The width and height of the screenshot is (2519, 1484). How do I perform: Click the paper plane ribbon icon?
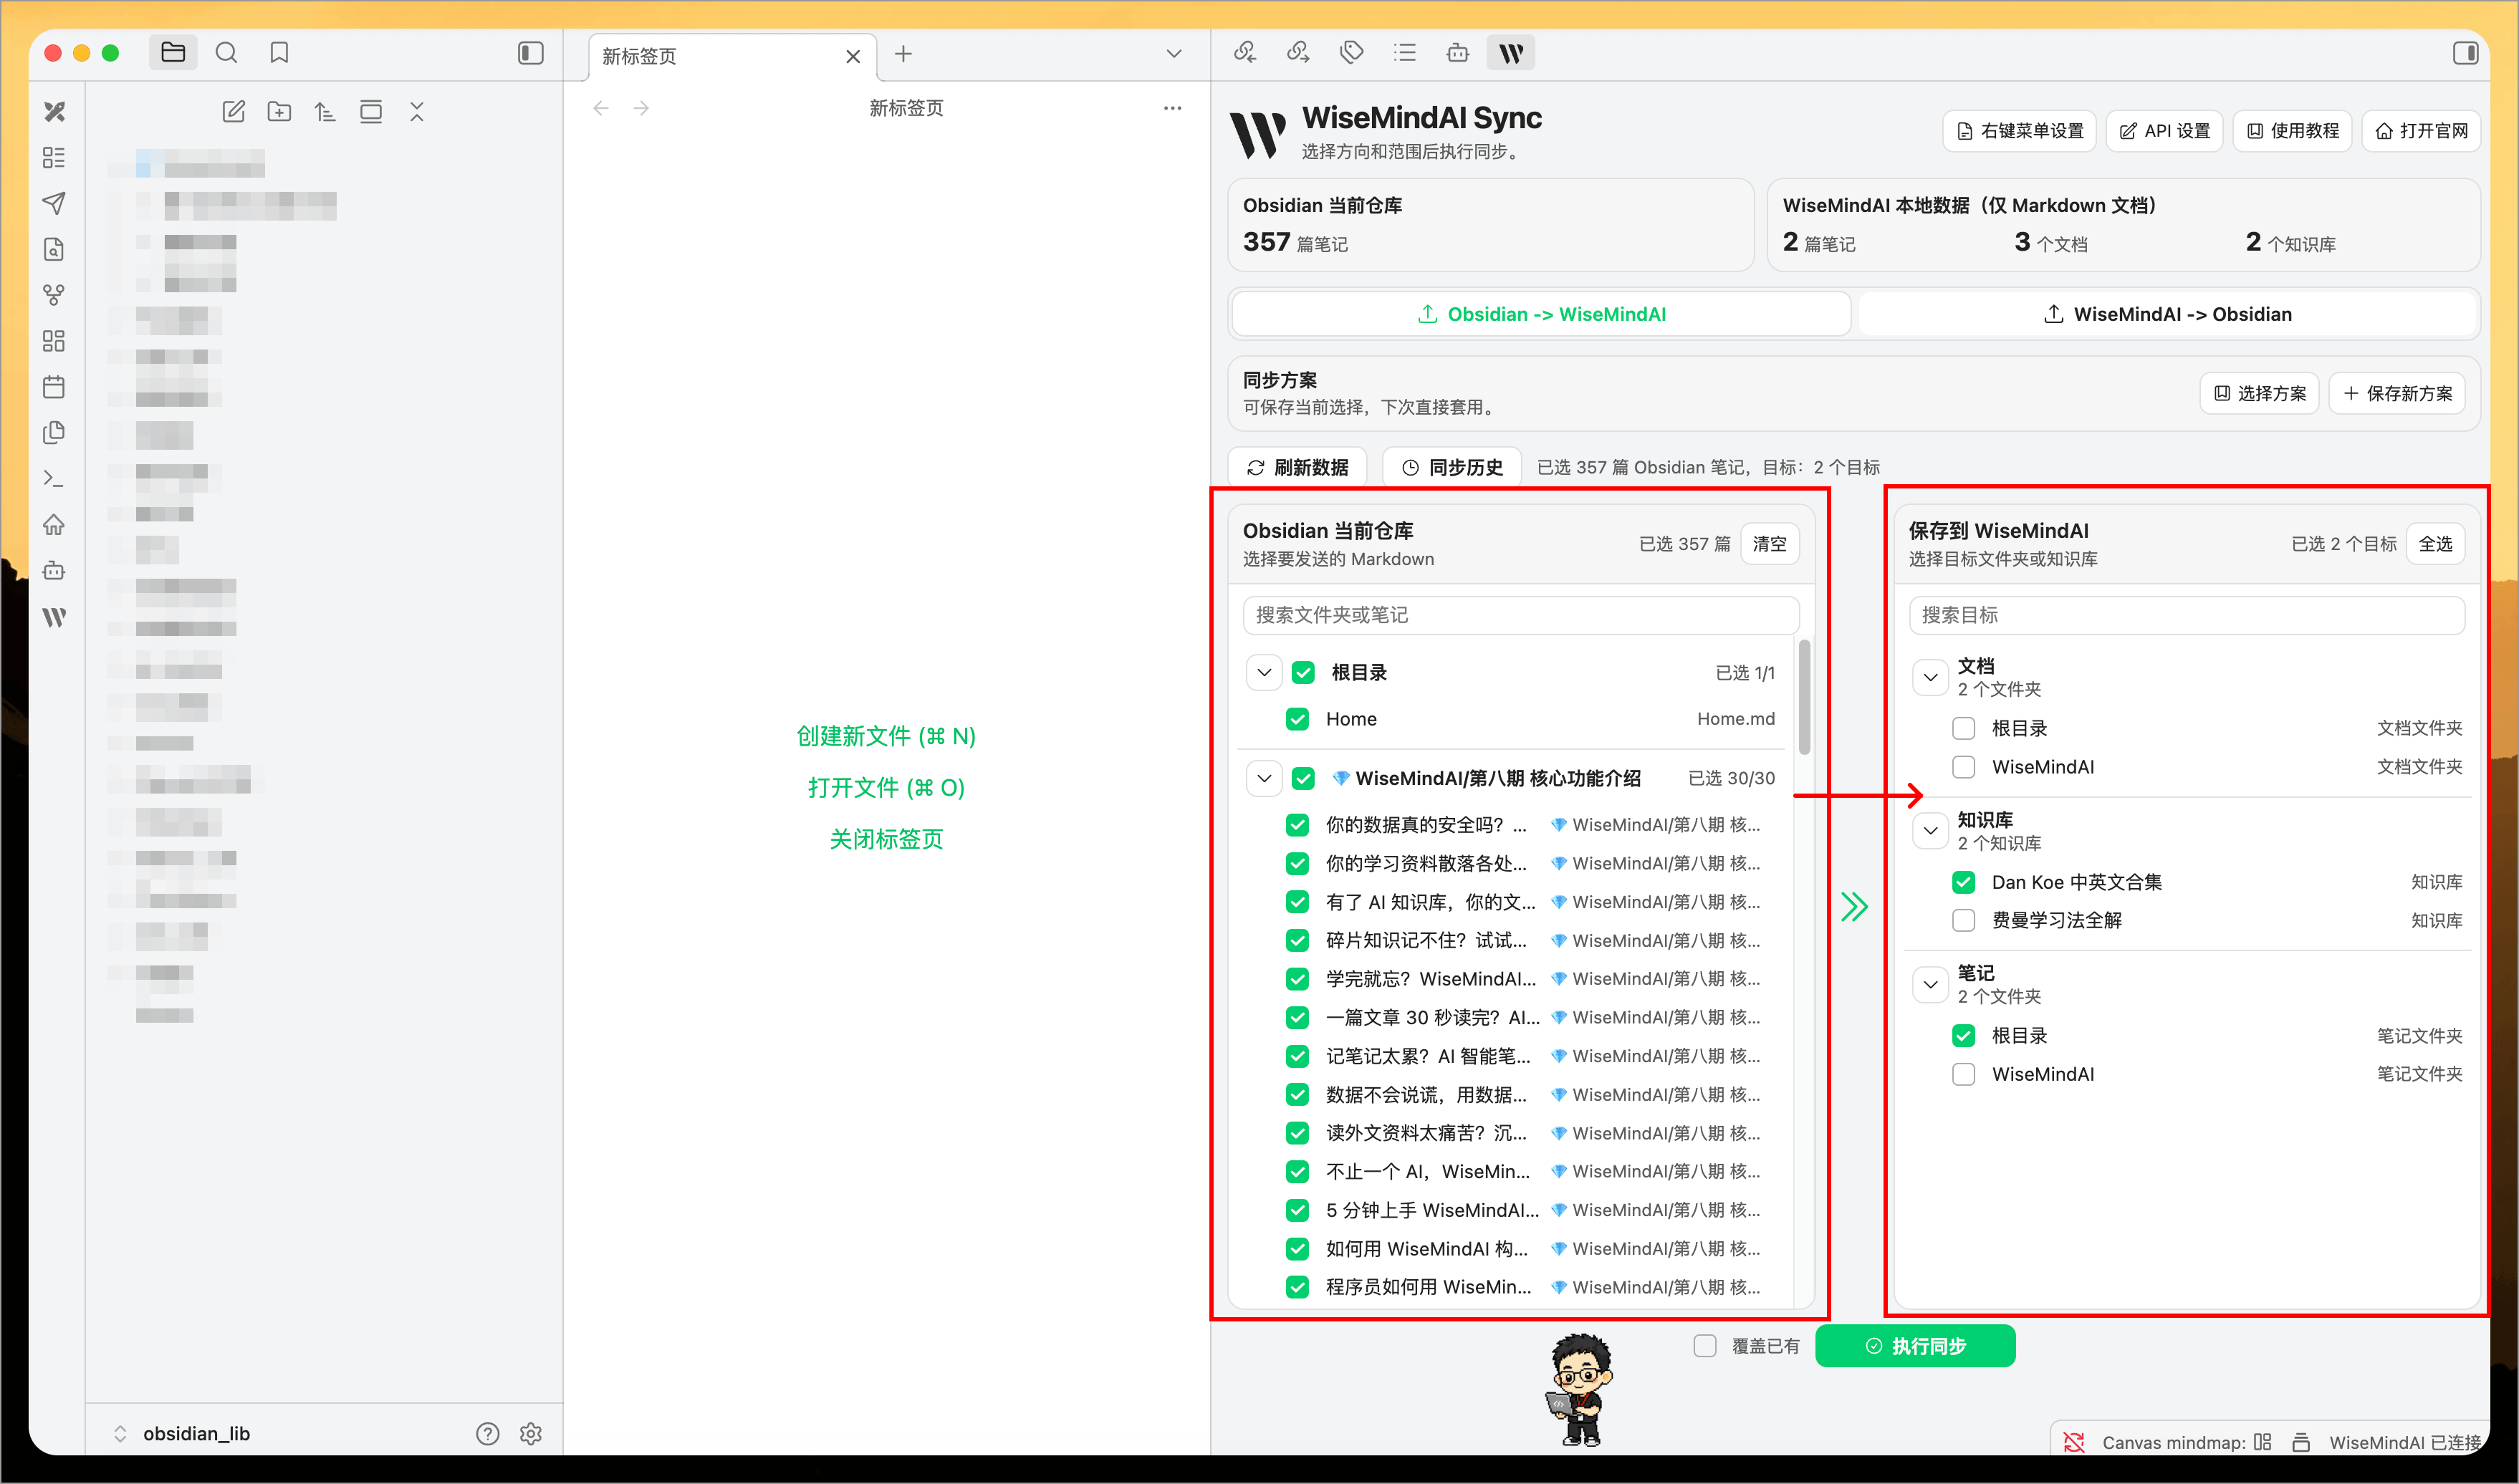tap(54, 203)
